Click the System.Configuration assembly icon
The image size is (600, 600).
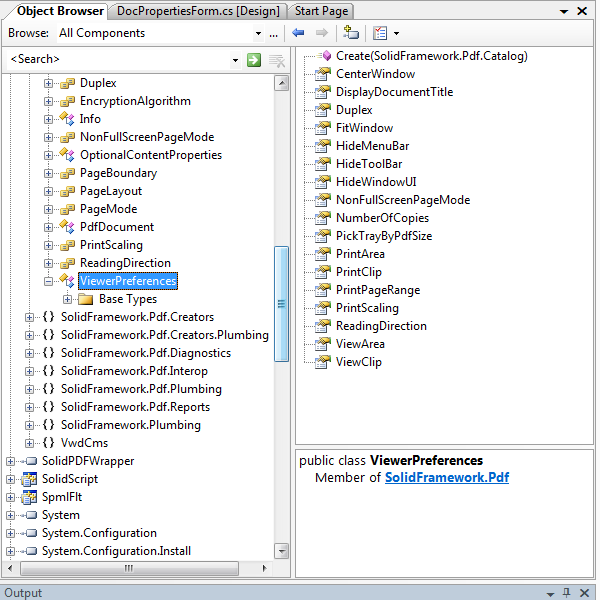click(x=31, y=533)
